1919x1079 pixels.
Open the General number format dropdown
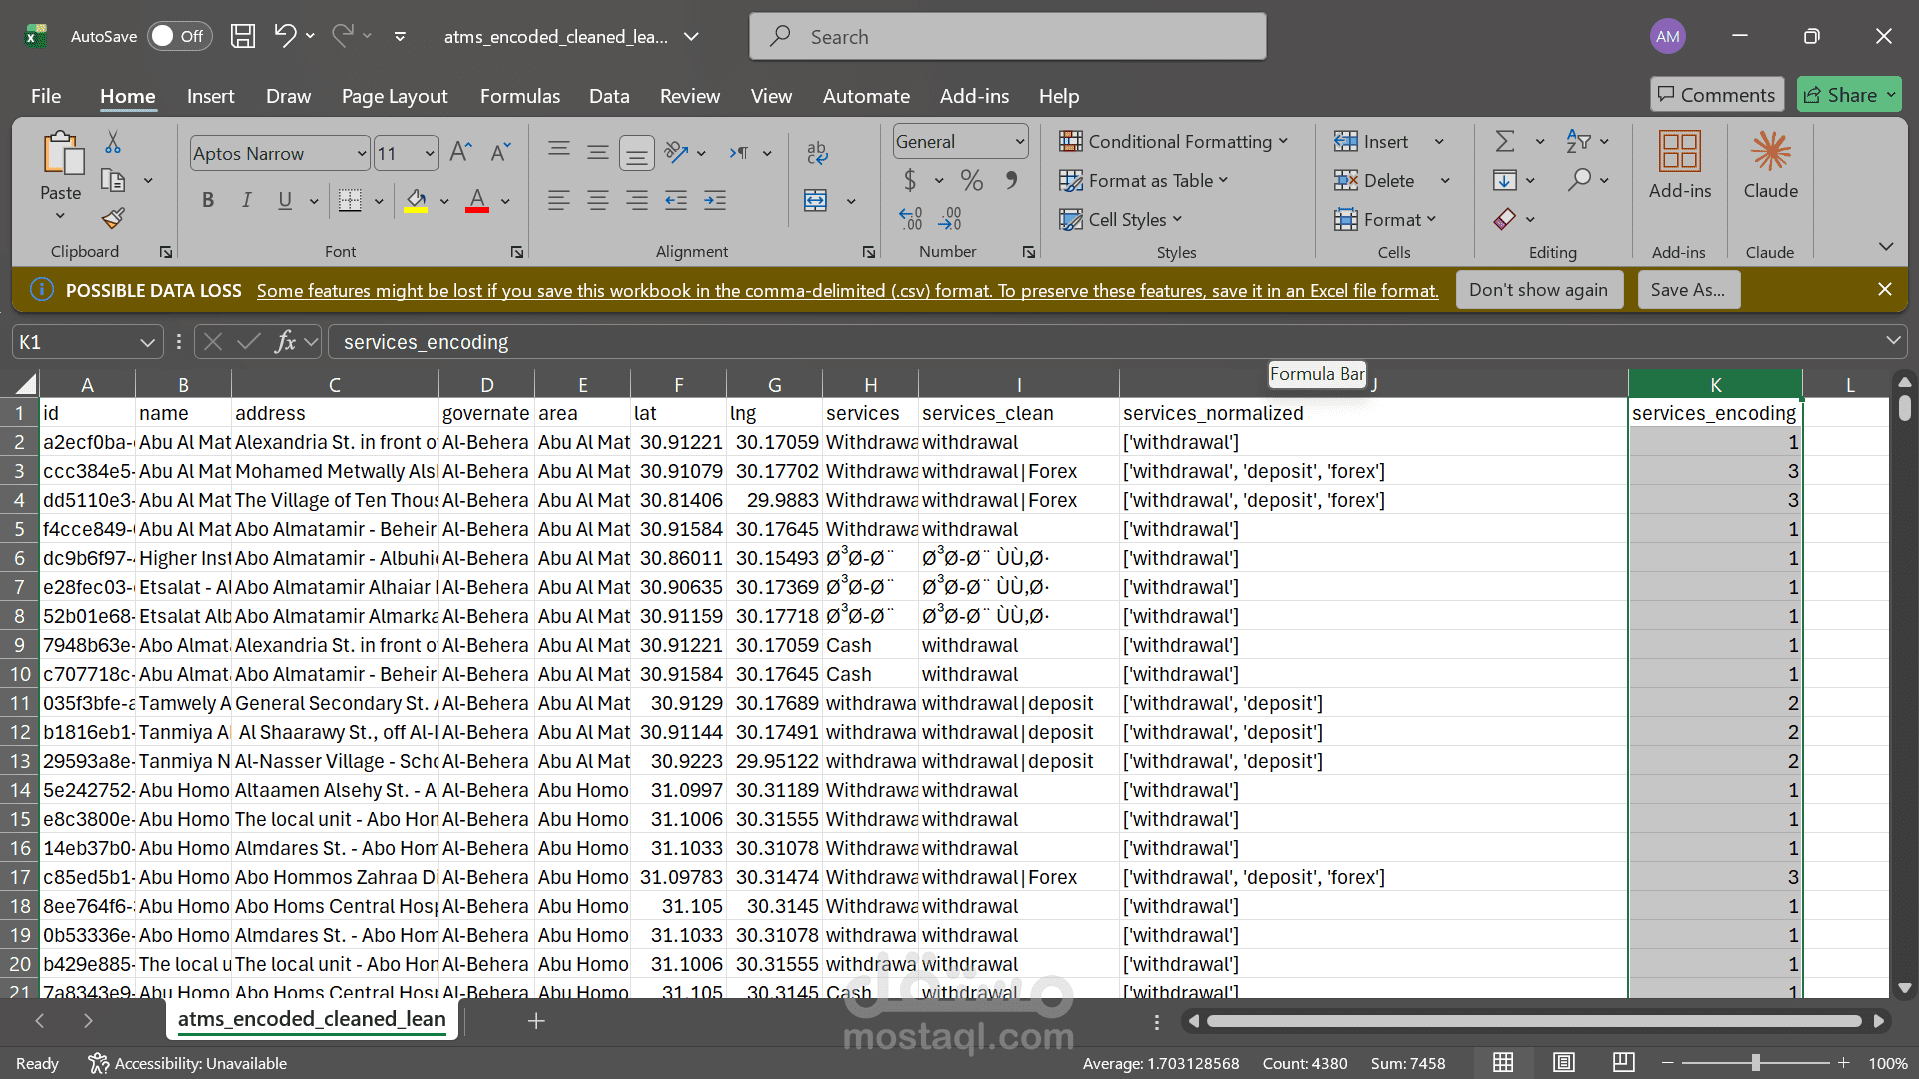pyautogui.click(x=1019, y=142)
